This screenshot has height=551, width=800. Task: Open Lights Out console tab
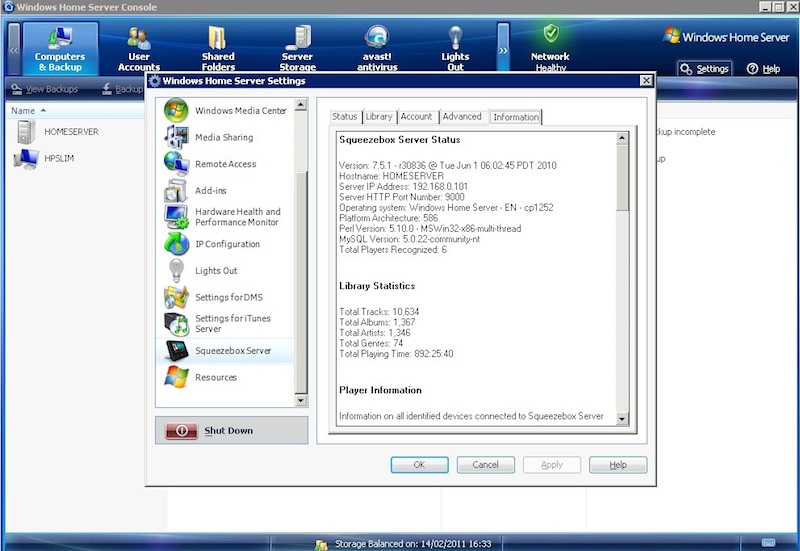(455, 49)
